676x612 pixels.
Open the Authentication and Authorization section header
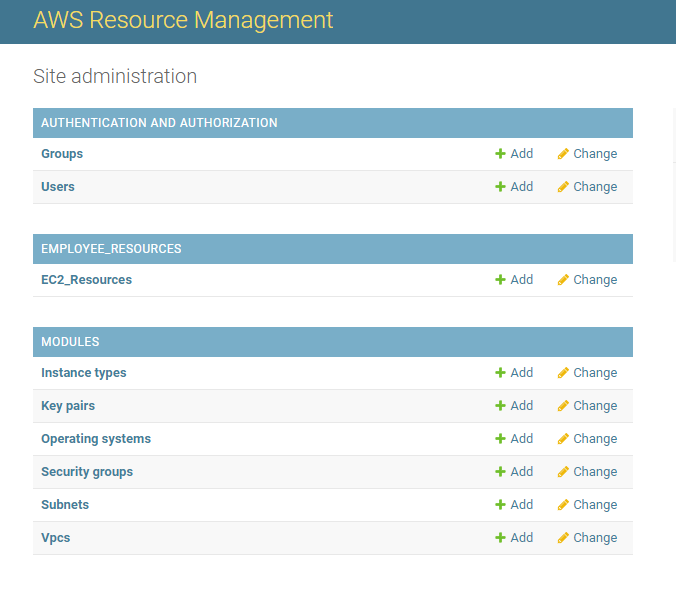click(159, 123)
